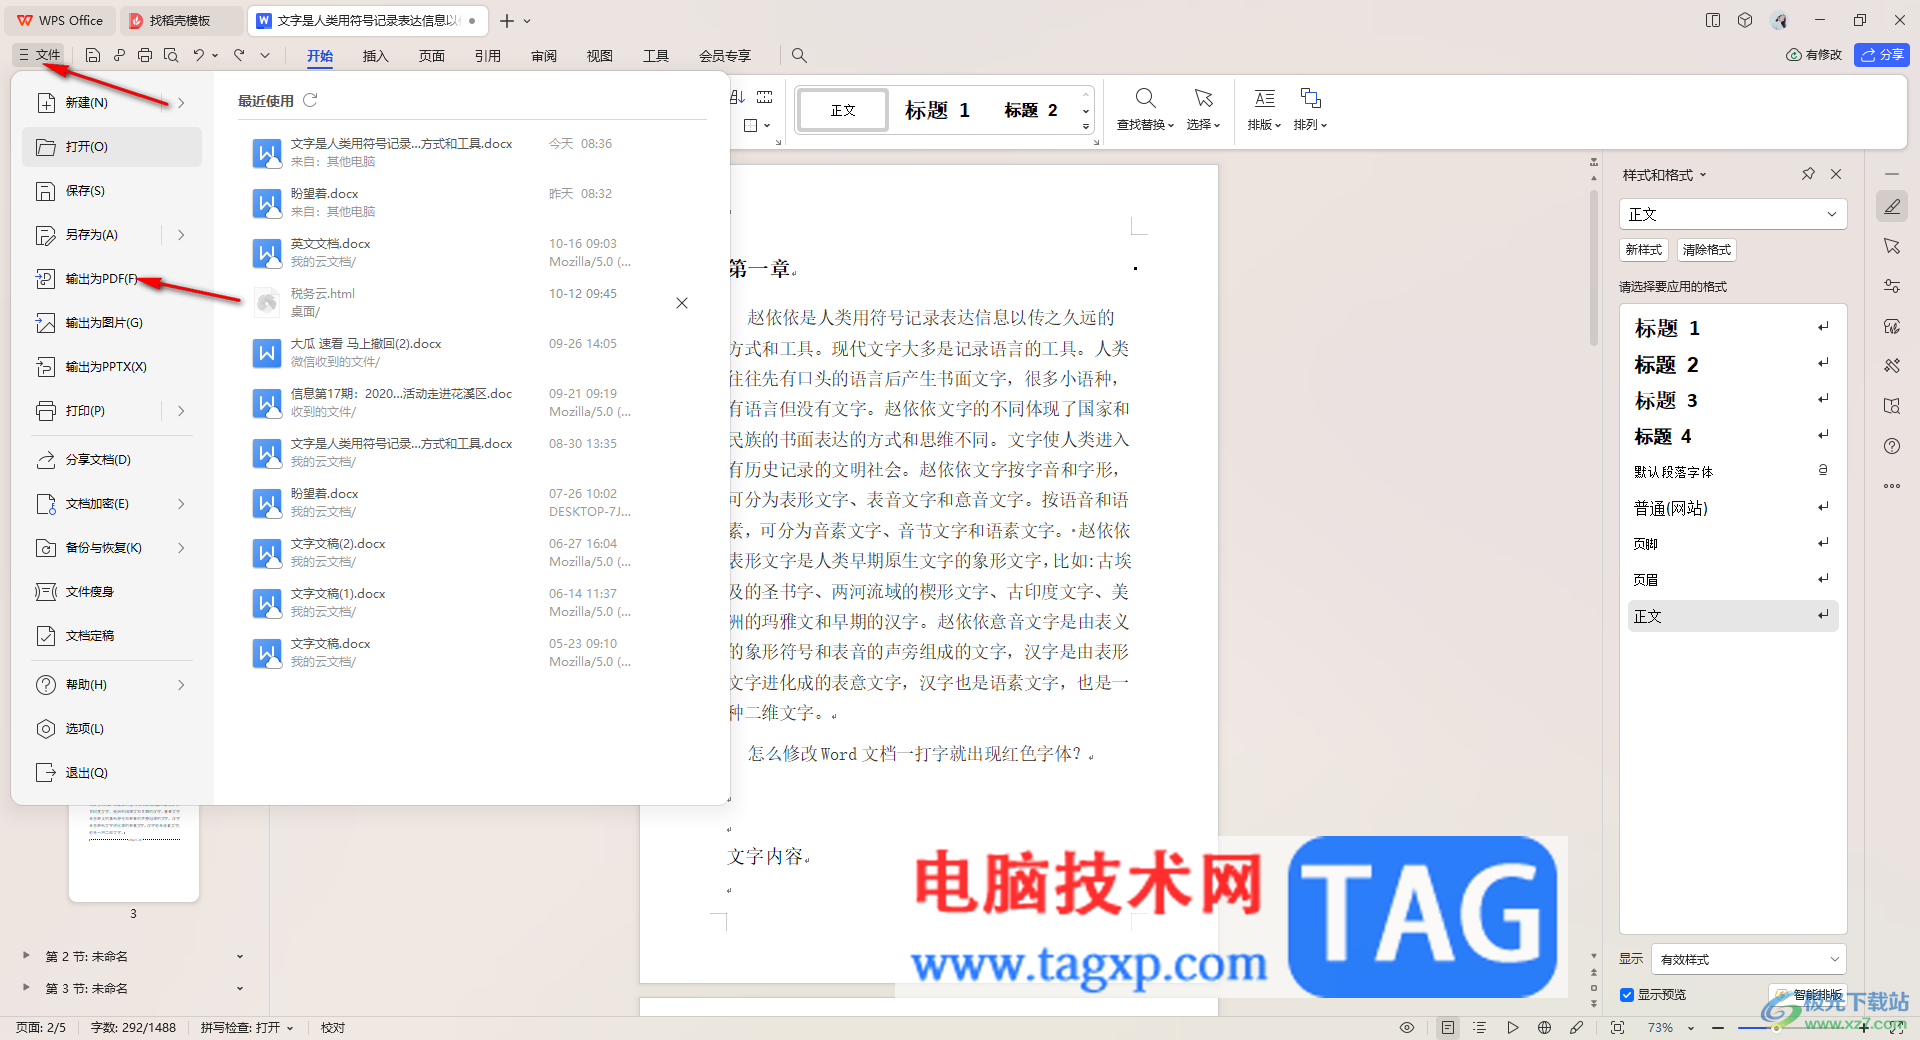The image size is (1920, 1040).
Task: Open recent file 英文文档.docx
Action: (470, 253)
